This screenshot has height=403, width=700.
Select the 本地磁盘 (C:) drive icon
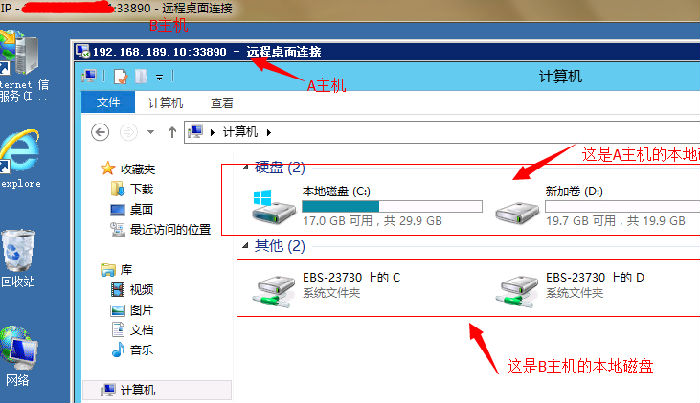point(274,207)
